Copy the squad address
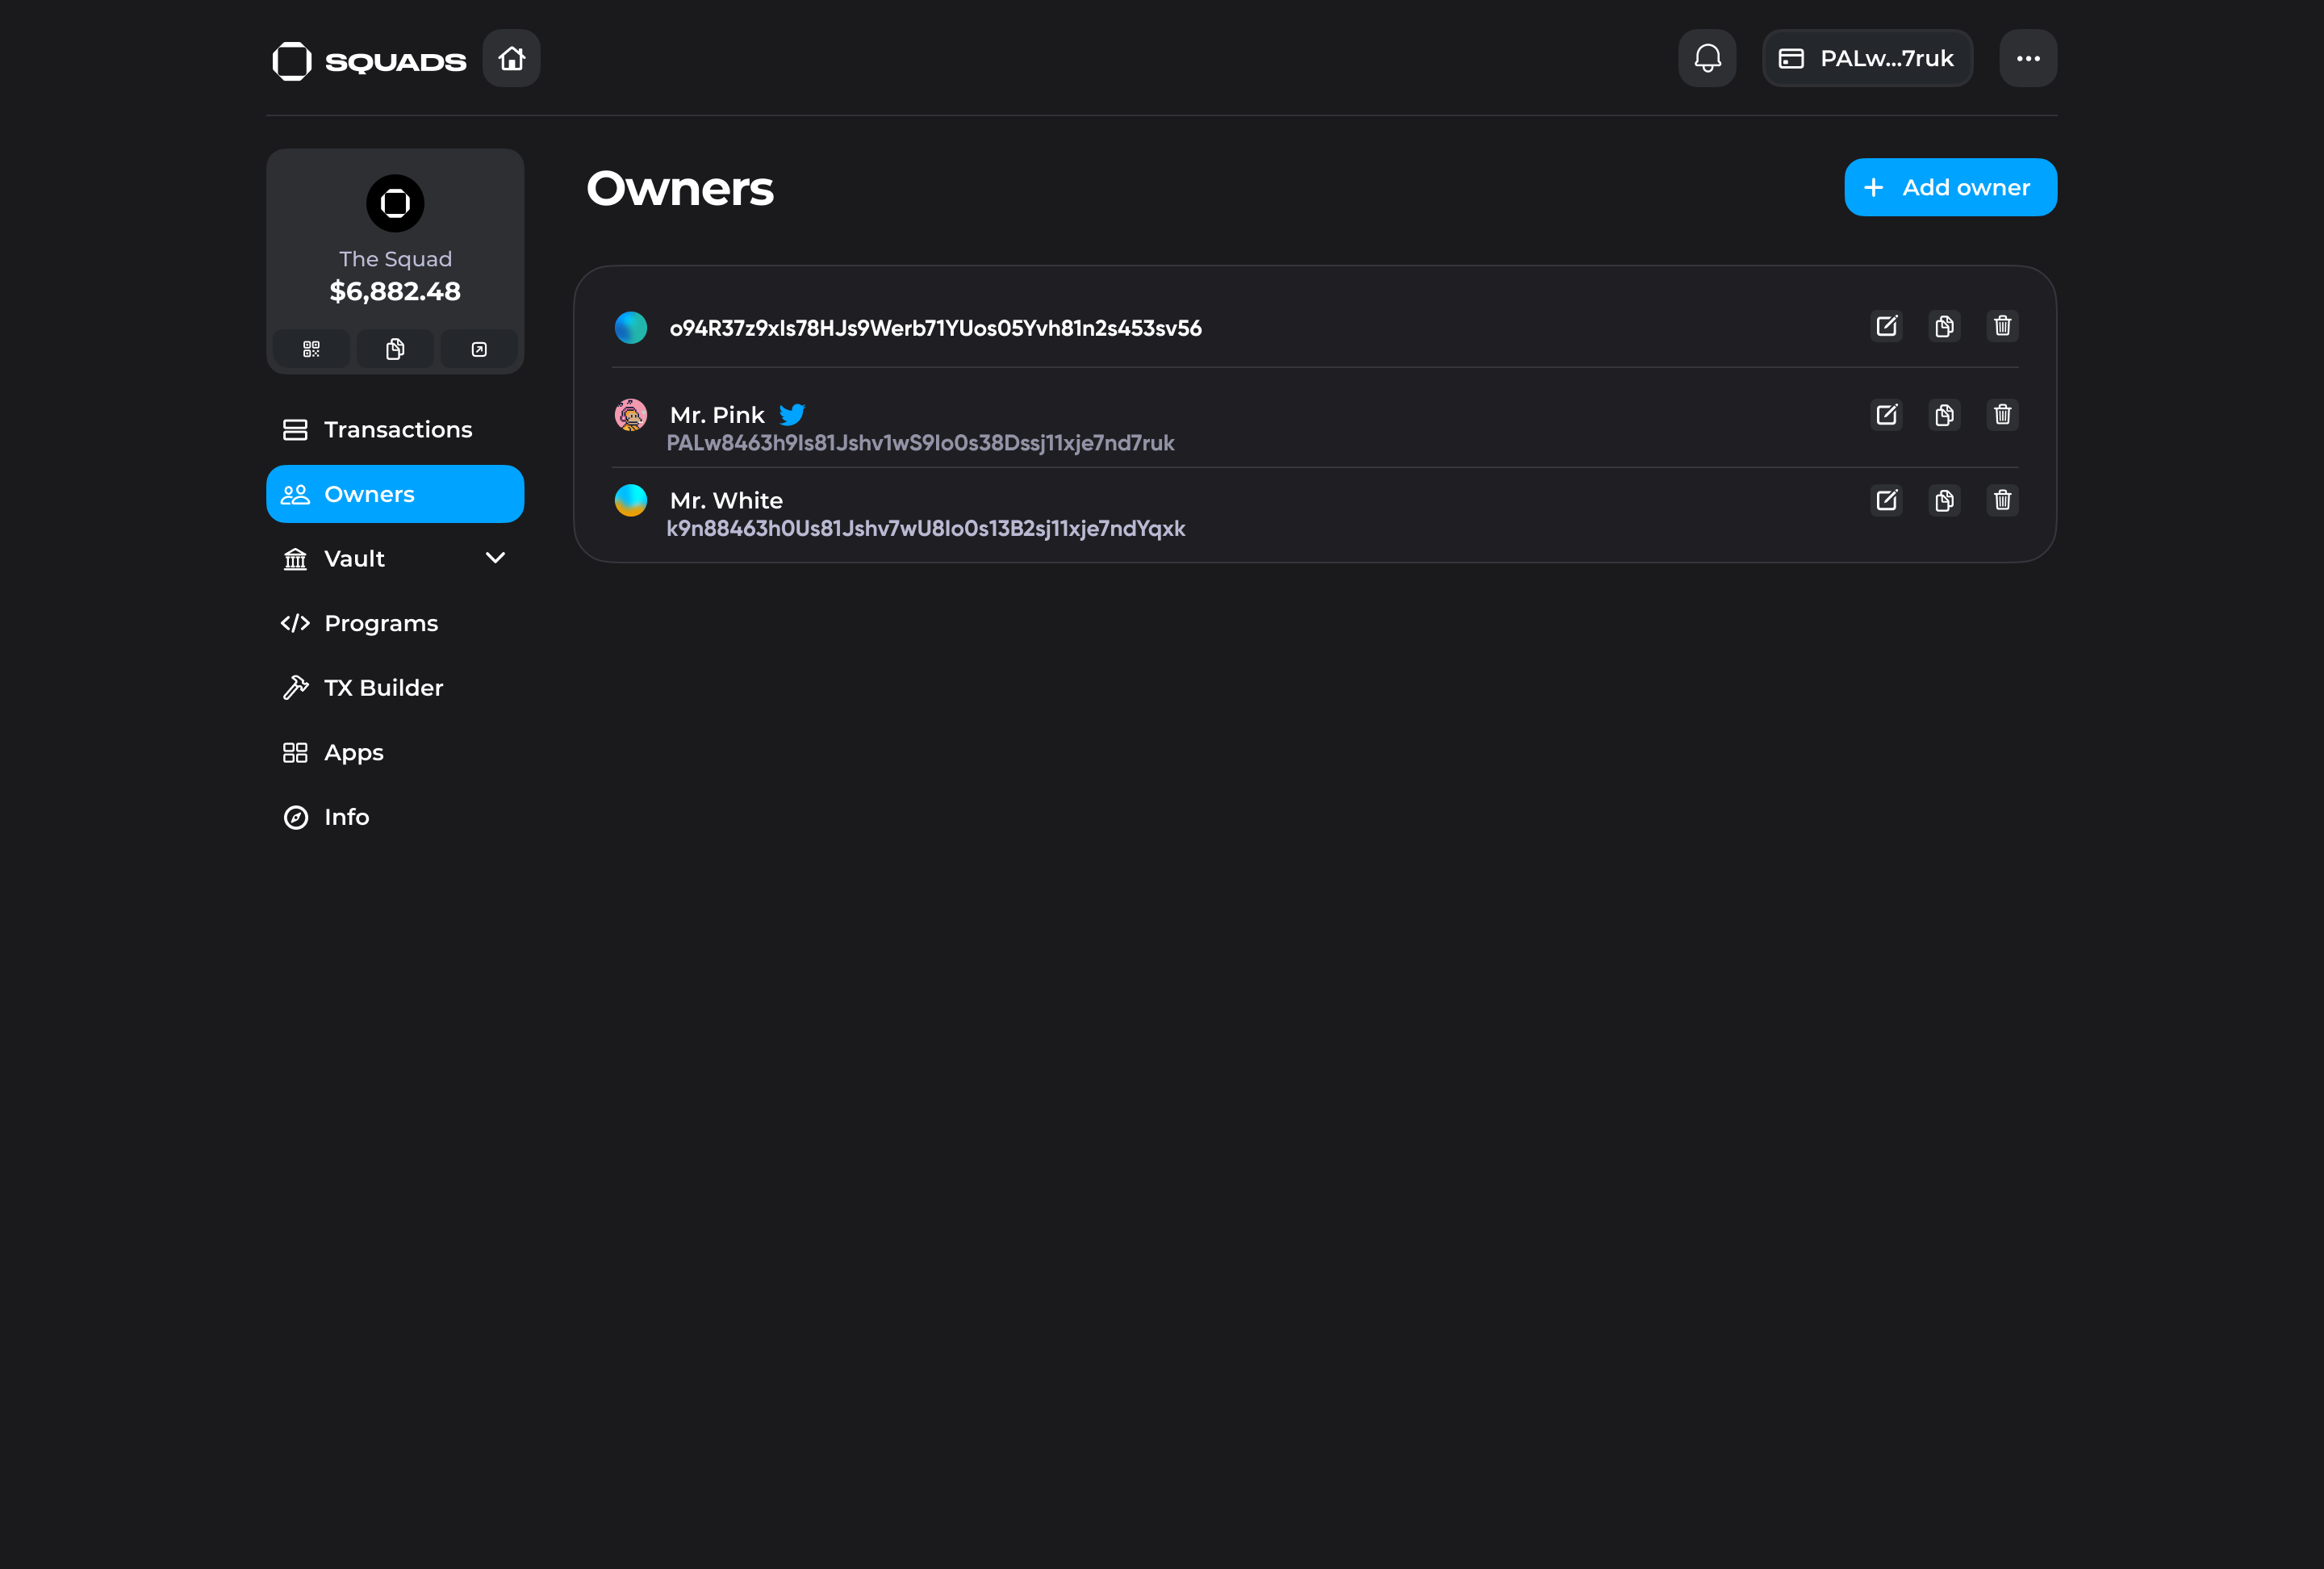This screenshot has width=2324, height=1569. pos(395,349)
